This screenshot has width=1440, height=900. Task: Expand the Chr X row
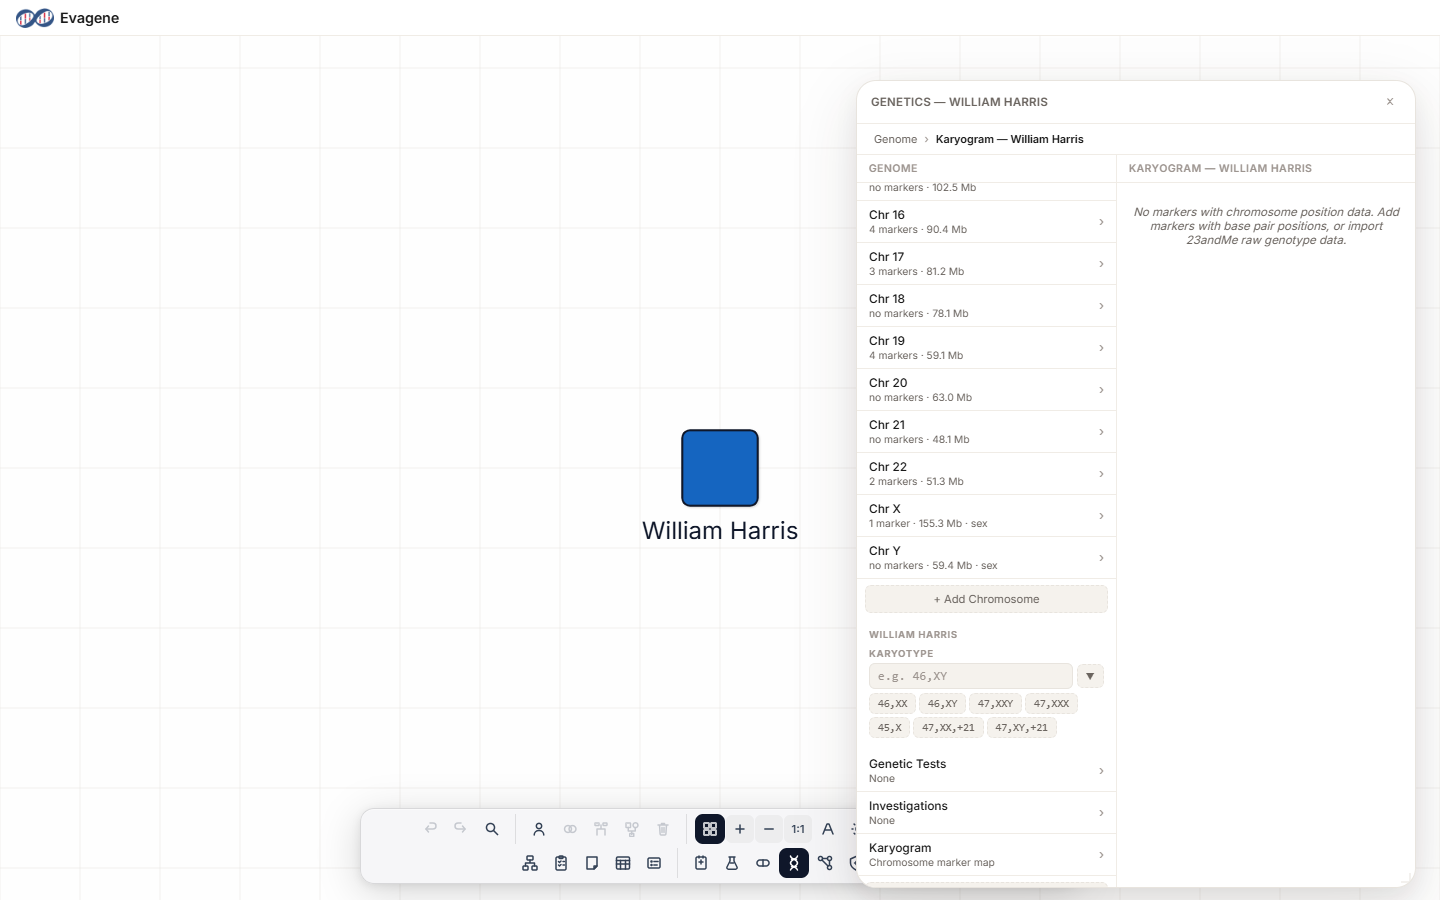pos(986,516)
